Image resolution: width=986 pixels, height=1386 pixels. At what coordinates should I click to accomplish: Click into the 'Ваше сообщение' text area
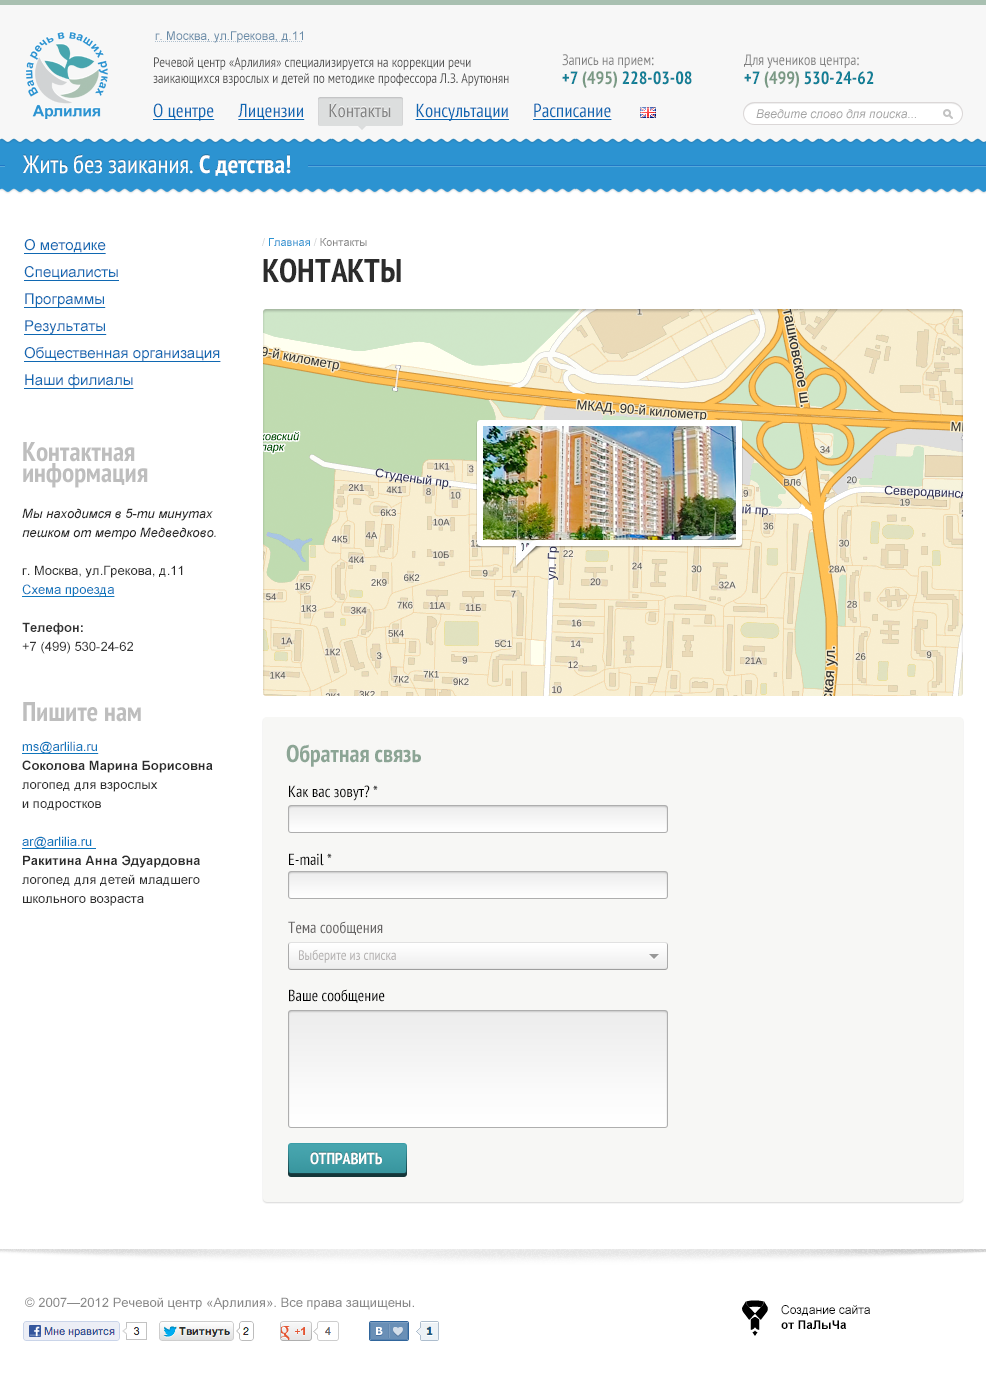(x=477, y=1068)
